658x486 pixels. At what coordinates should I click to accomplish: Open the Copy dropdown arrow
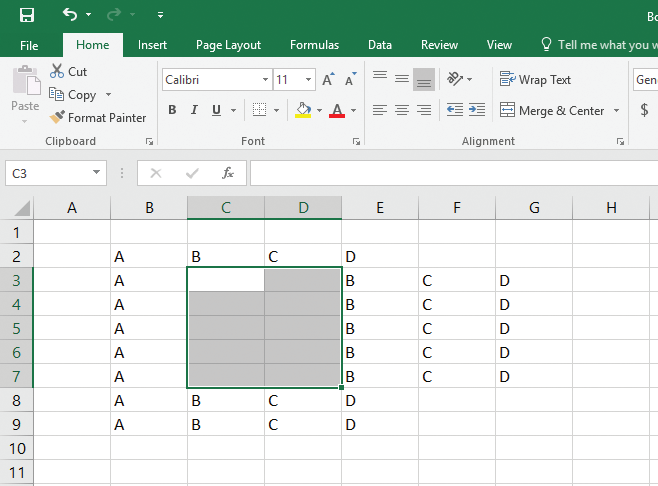click(108, 94)
